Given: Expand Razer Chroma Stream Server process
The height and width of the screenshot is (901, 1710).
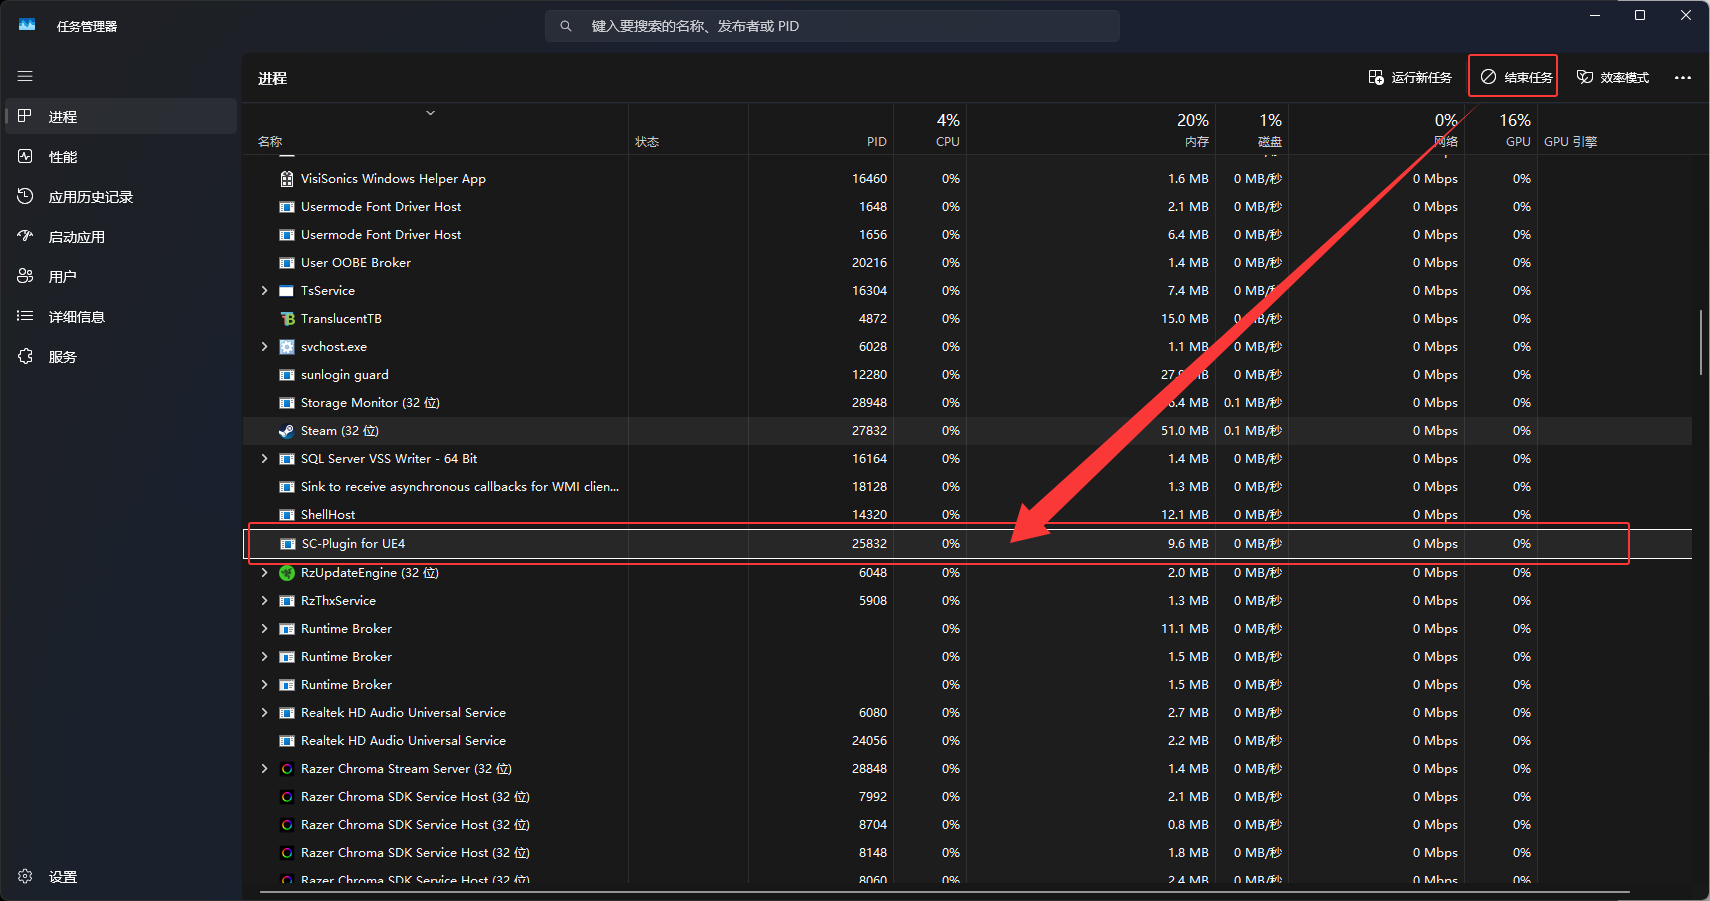Looking at the screenshot, I should tap(264, 769).
